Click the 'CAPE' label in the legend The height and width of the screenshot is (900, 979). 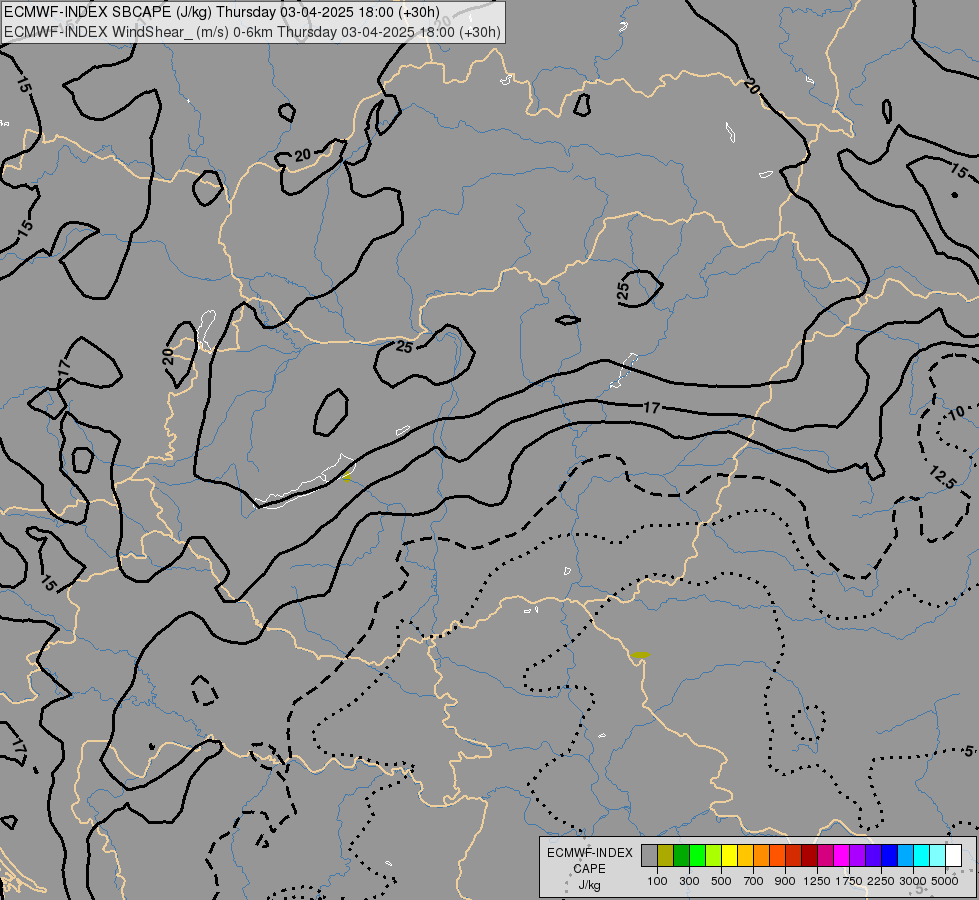(589, 869)
